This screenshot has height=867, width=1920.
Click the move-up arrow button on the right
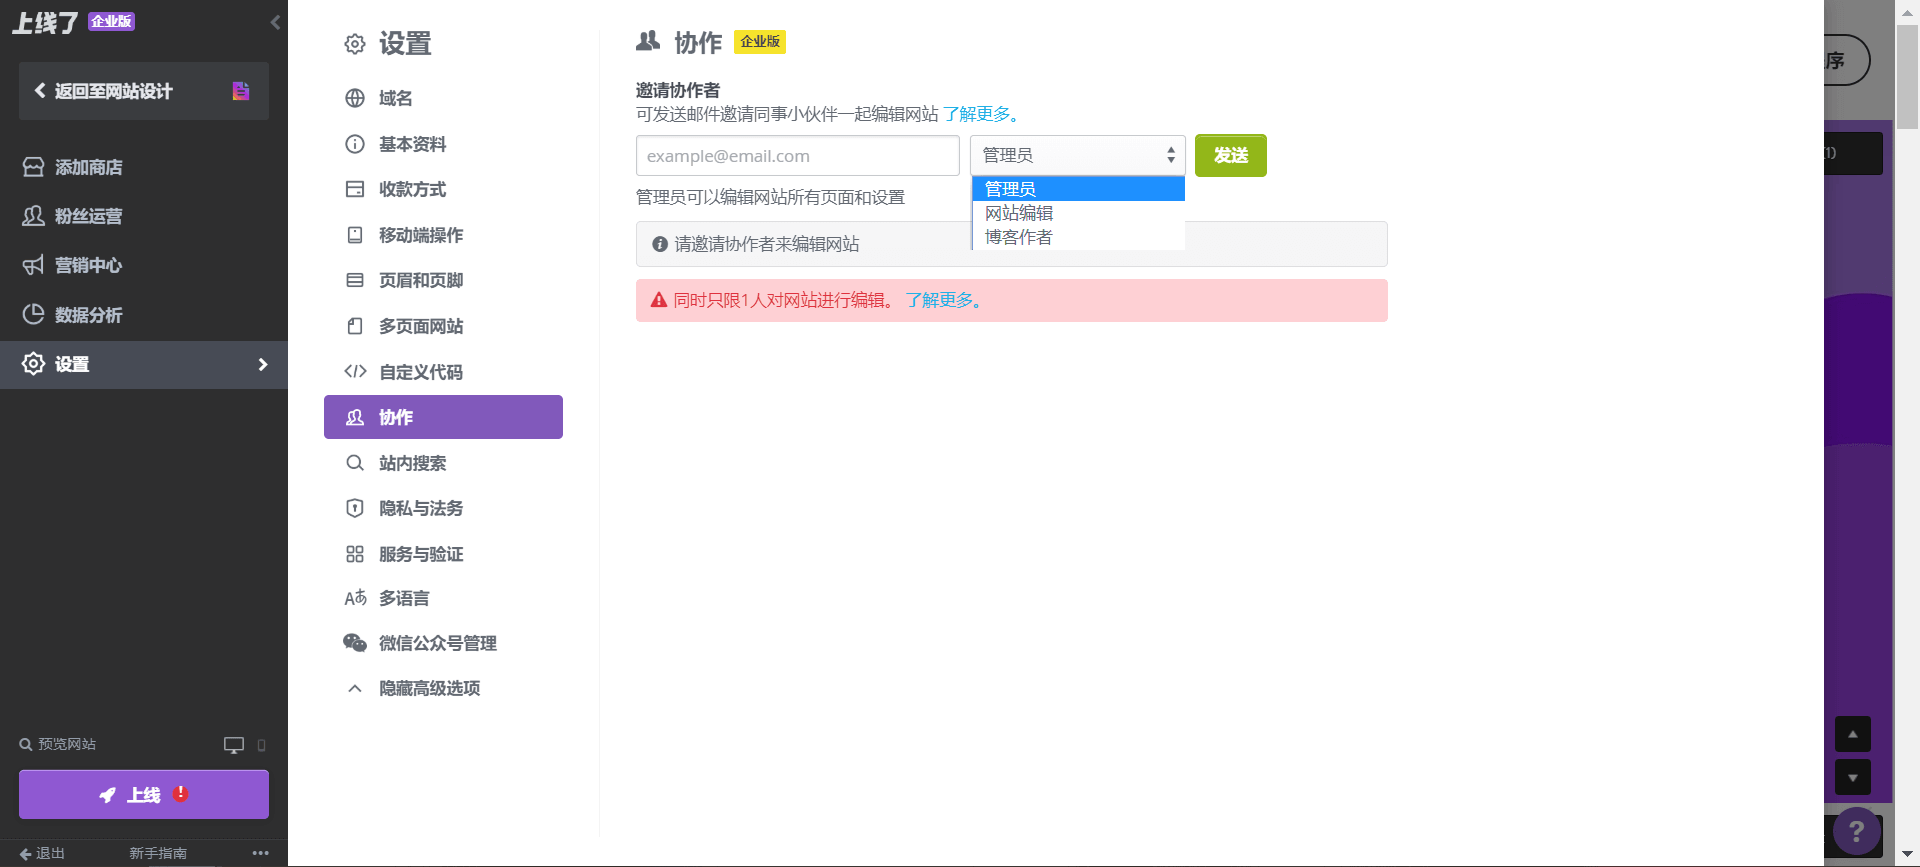tap(1853, 734)
